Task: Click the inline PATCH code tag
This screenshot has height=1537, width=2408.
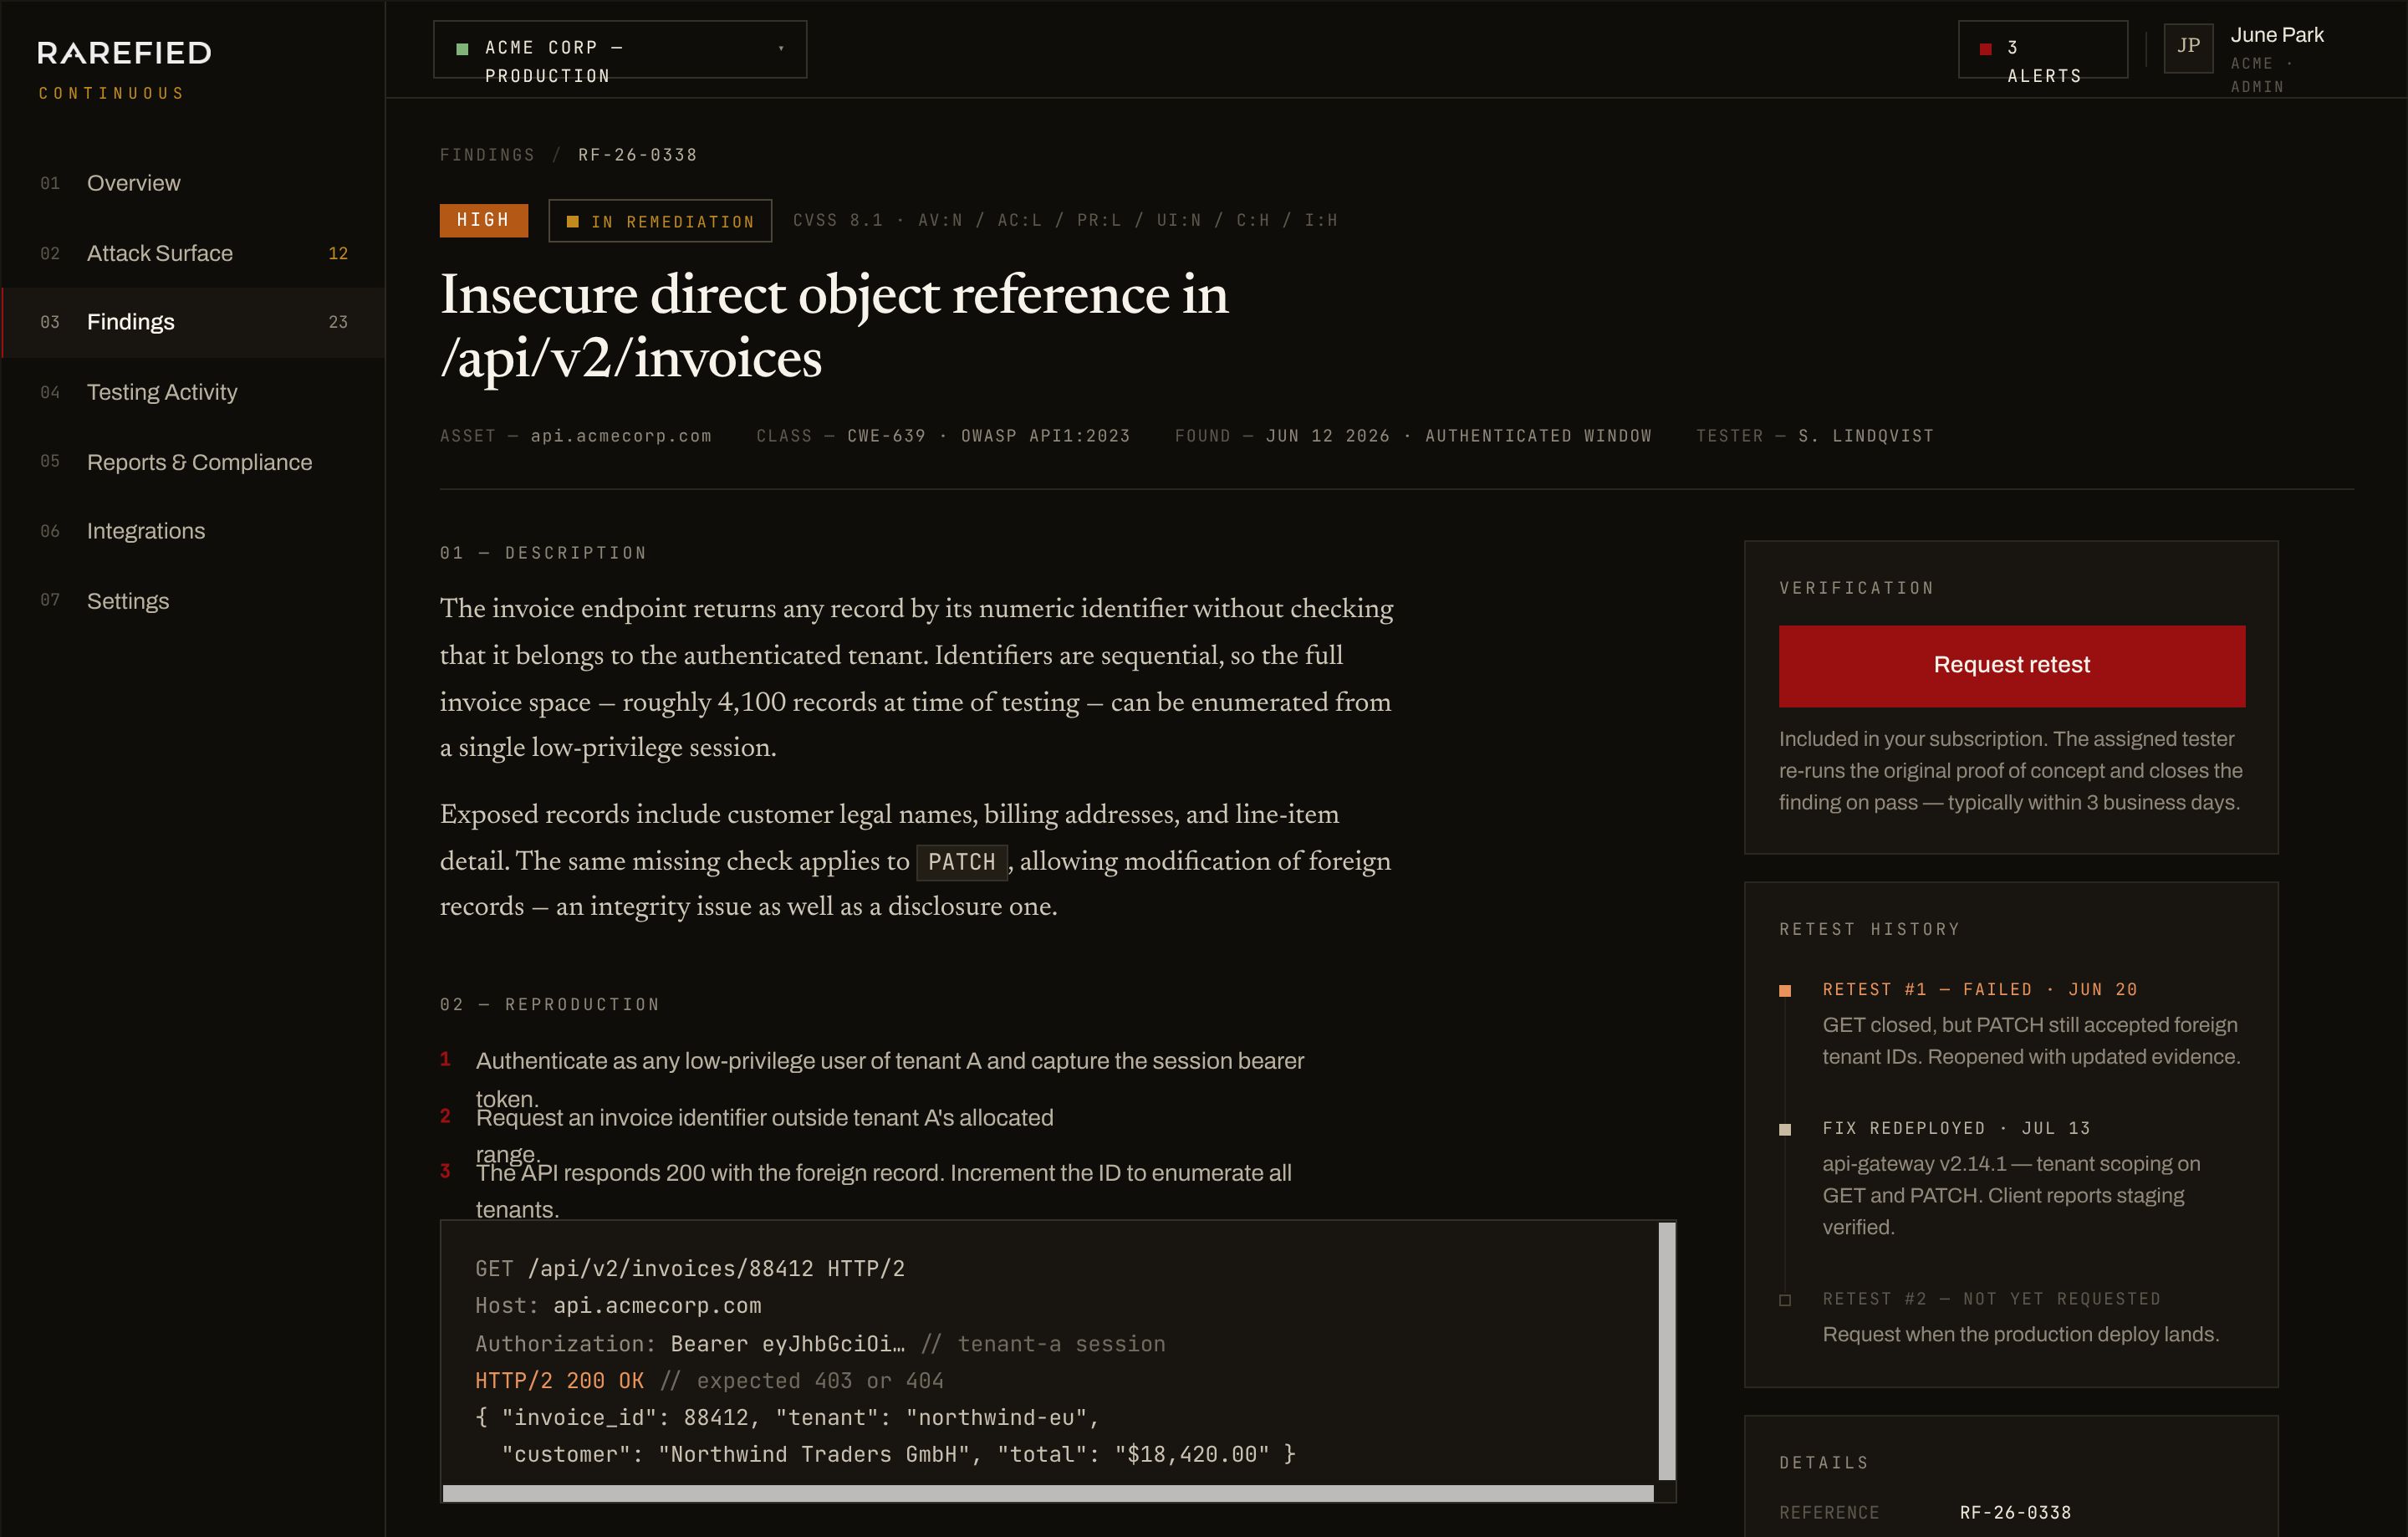Action: click(x=962, y=862)
